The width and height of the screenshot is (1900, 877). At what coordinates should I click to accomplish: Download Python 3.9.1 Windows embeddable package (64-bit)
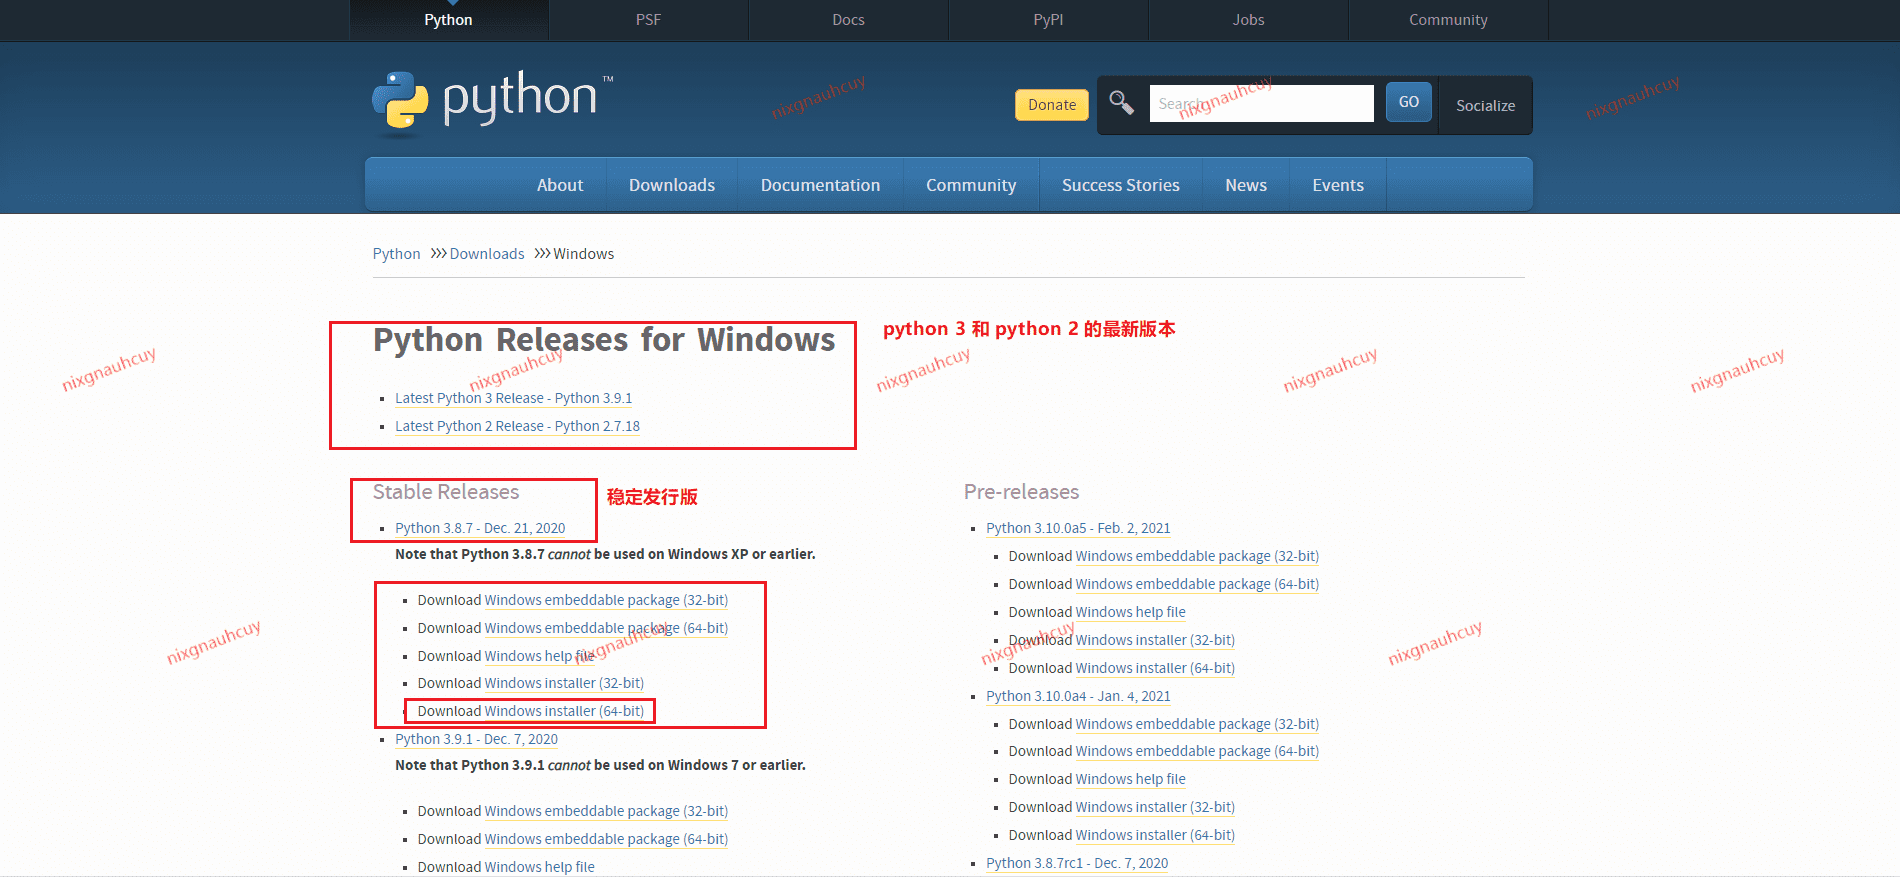606,839
